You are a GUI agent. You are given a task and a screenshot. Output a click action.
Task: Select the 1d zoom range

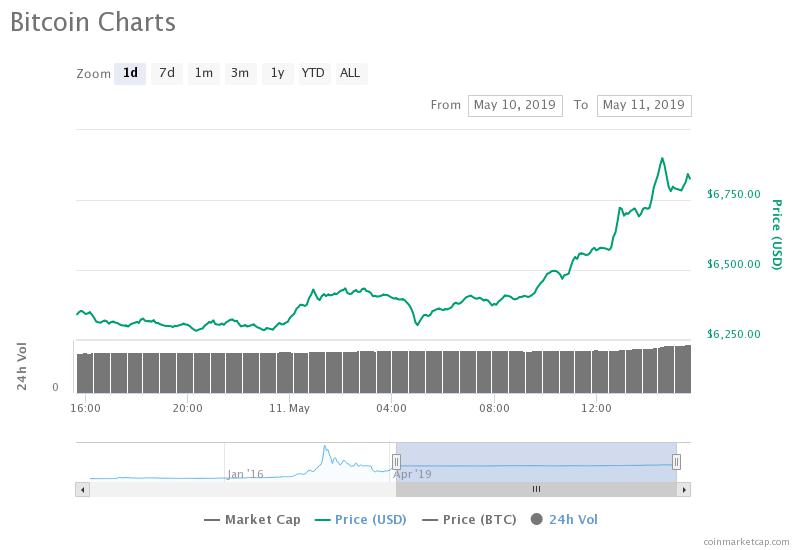pyautogui.click(x=130, y=73)
